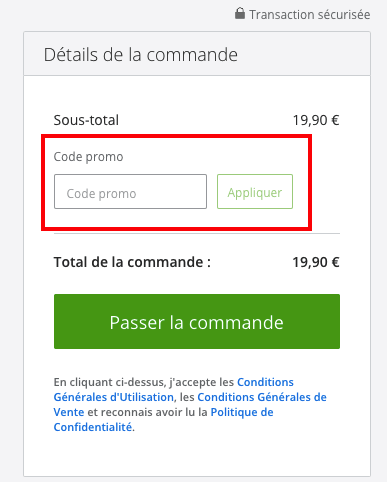Click the euro sign of the Sous-total
The width and height of the screenshot is (387, 482).
(x=335, y=120)
